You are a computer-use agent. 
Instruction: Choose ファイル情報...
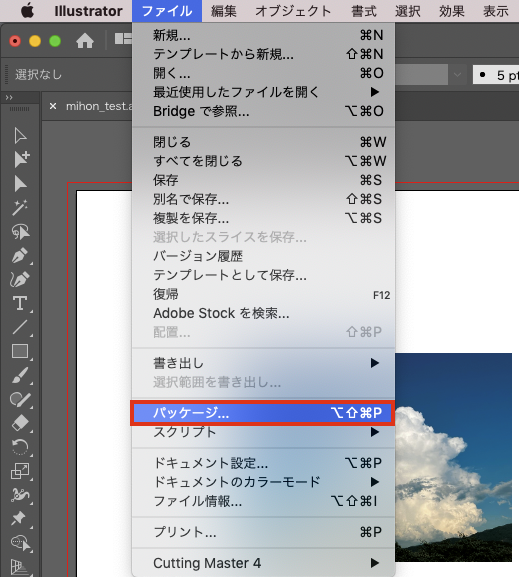coord(263,501)
